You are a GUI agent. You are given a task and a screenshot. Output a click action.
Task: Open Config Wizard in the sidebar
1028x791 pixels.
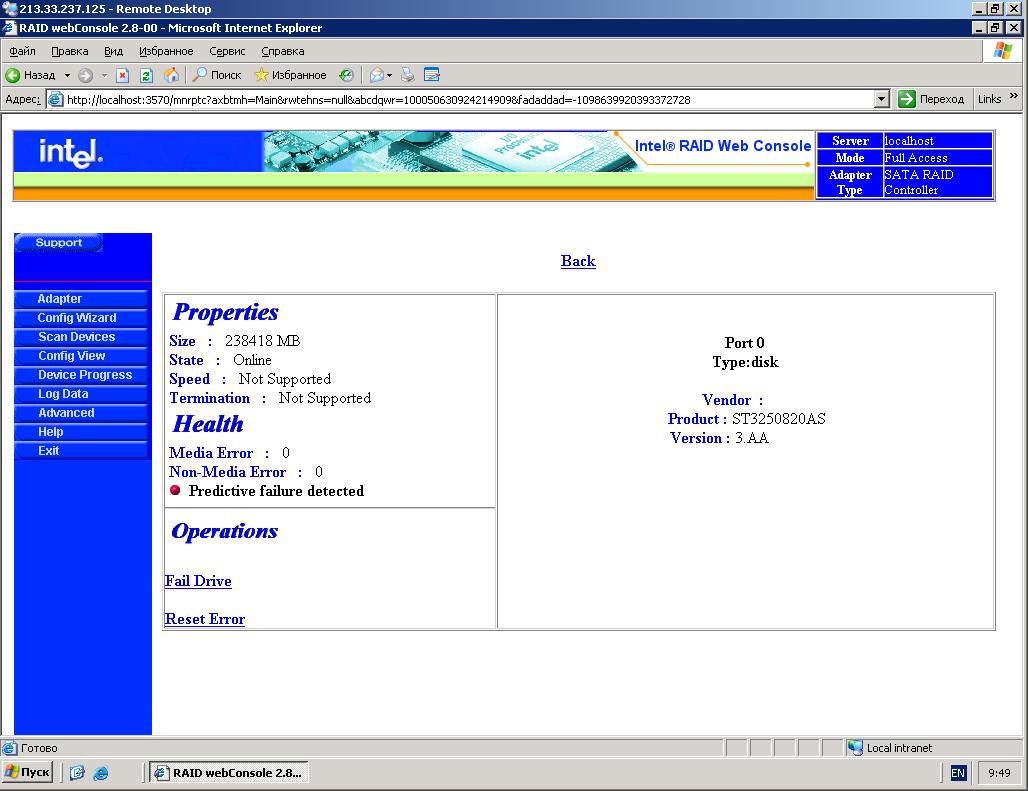(77, 318)
